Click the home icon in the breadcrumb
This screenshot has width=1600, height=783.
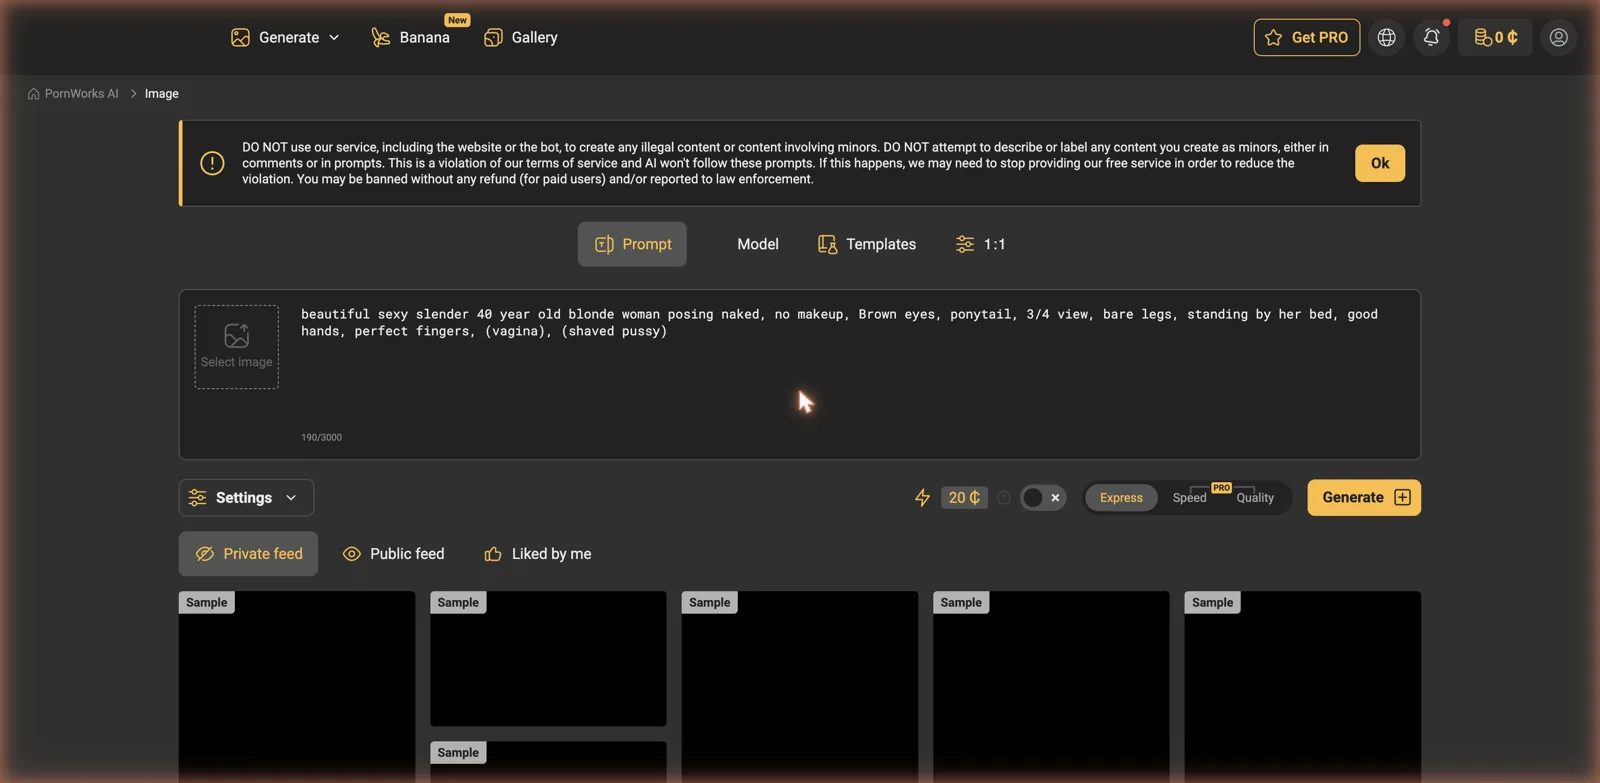34,94
